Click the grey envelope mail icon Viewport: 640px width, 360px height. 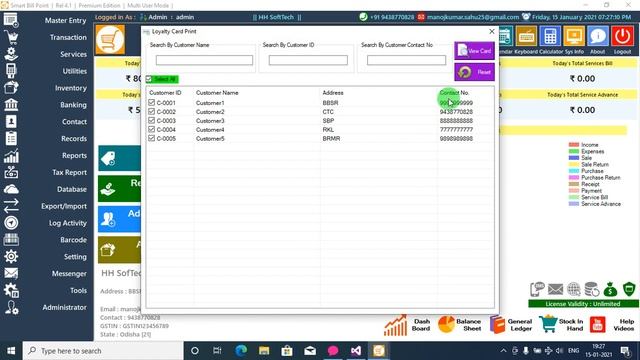coord(555,289)
